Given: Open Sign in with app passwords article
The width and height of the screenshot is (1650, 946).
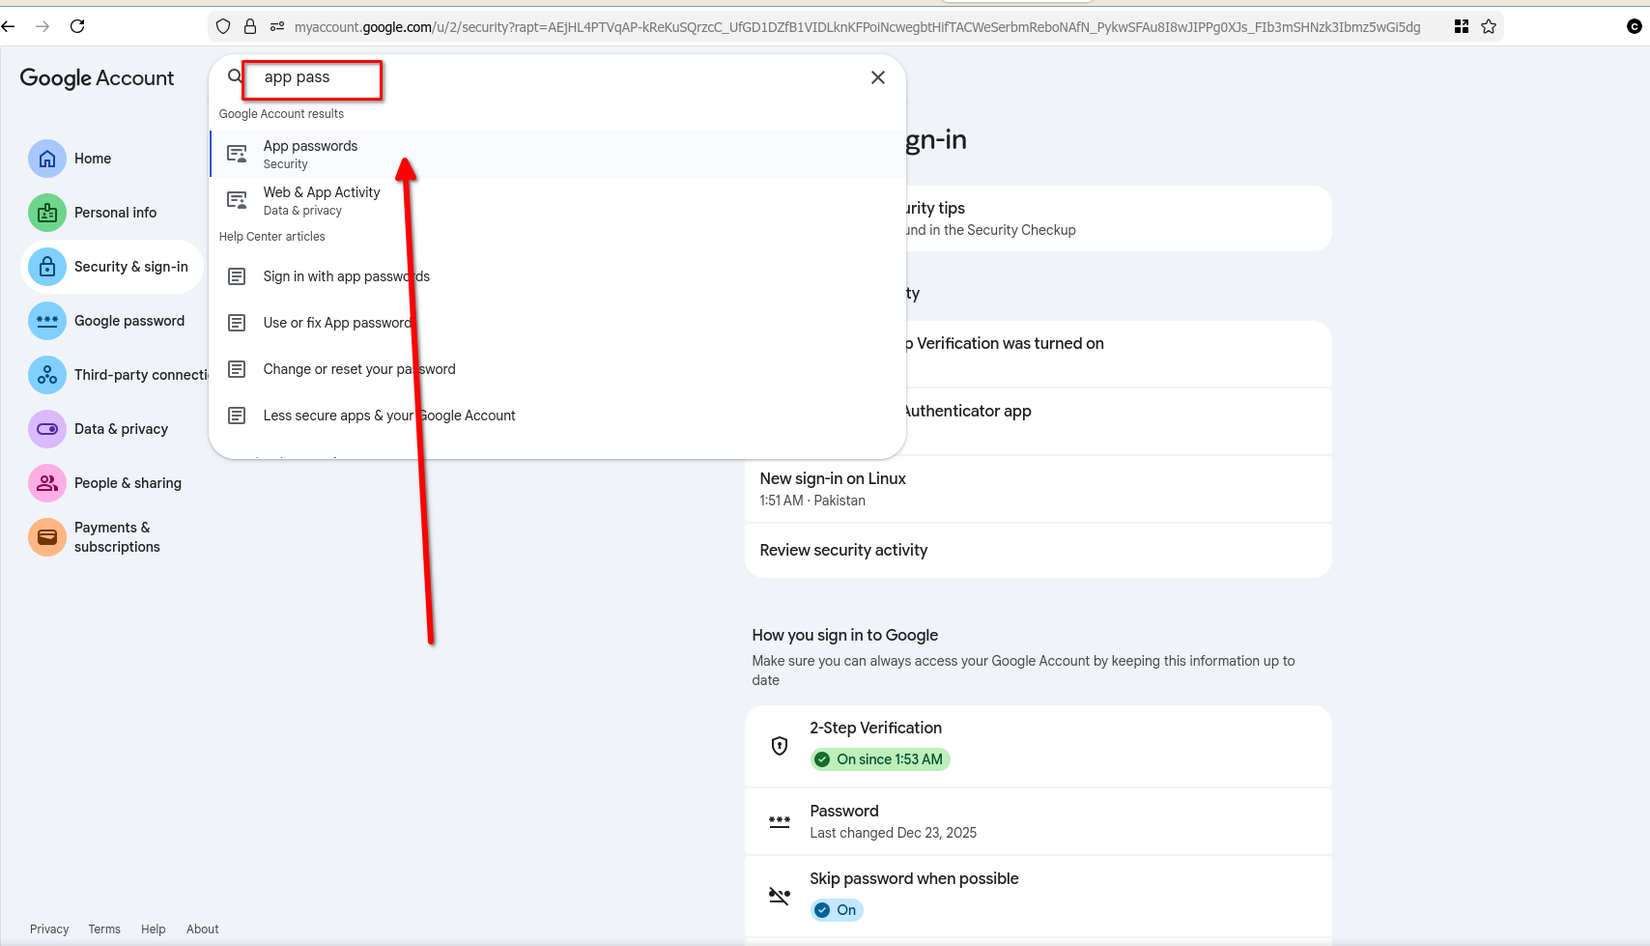Looking at the screenshot, I should pyautogui.click(x=557, y=276).
